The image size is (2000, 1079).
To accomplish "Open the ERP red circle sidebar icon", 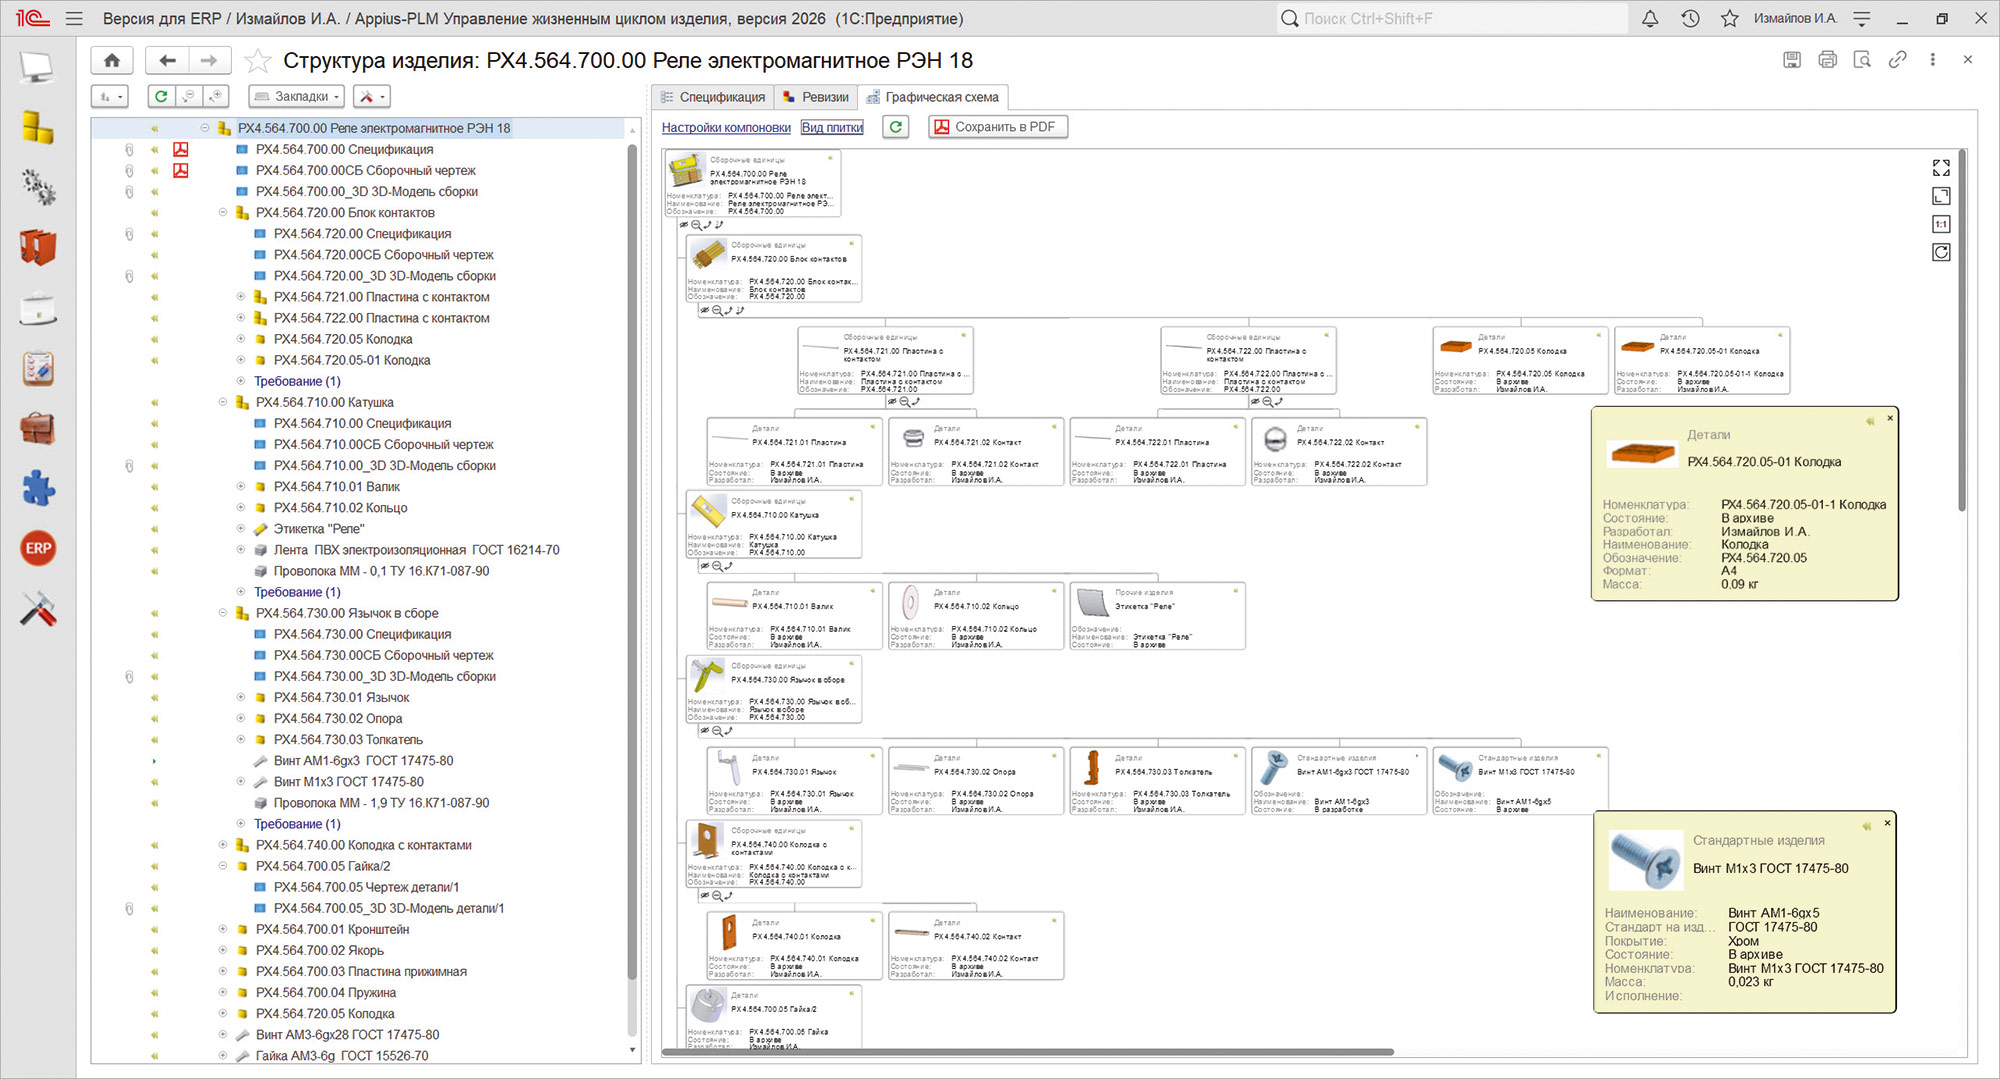I will (38, 548).
